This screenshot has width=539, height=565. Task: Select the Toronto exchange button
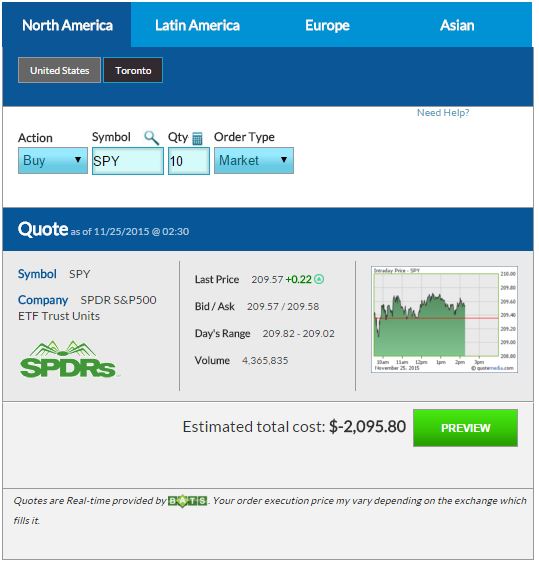pos(133,70)
